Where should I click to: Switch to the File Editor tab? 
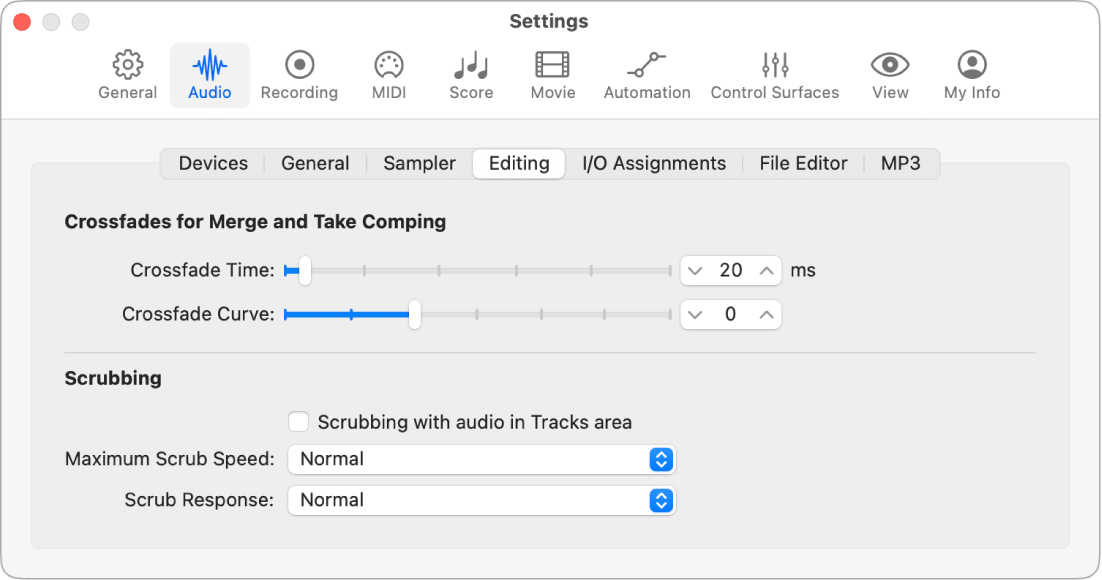click(803, 163)
